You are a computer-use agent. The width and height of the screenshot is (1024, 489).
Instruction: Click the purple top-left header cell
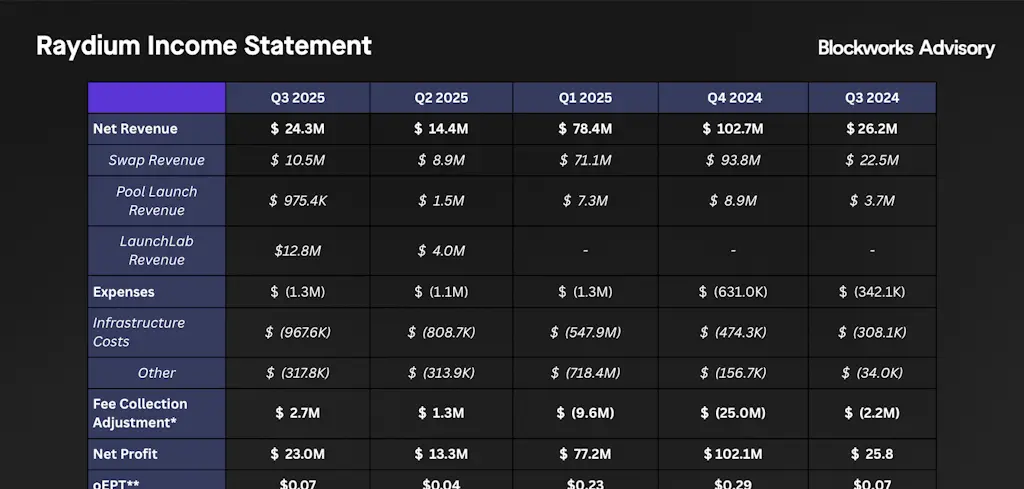[157, 98]
